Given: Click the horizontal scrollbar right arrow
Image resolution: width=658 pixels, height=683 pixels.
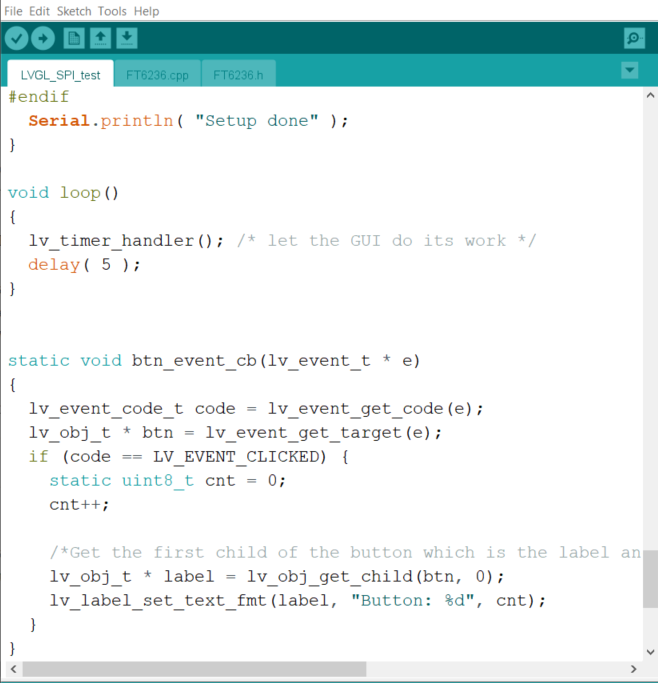Looking at the screenshot, I should [634, 669].
